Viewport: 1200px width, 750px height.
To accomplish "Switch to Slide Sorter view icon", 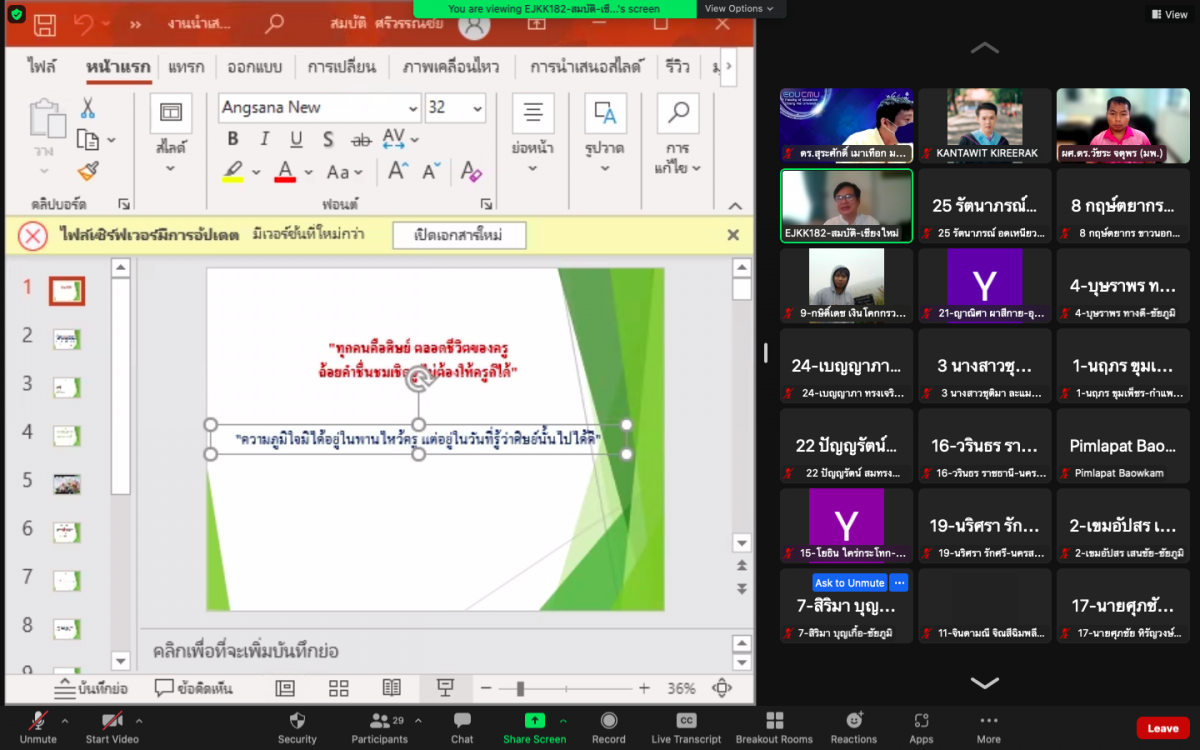I will click(x=339, y=688).
